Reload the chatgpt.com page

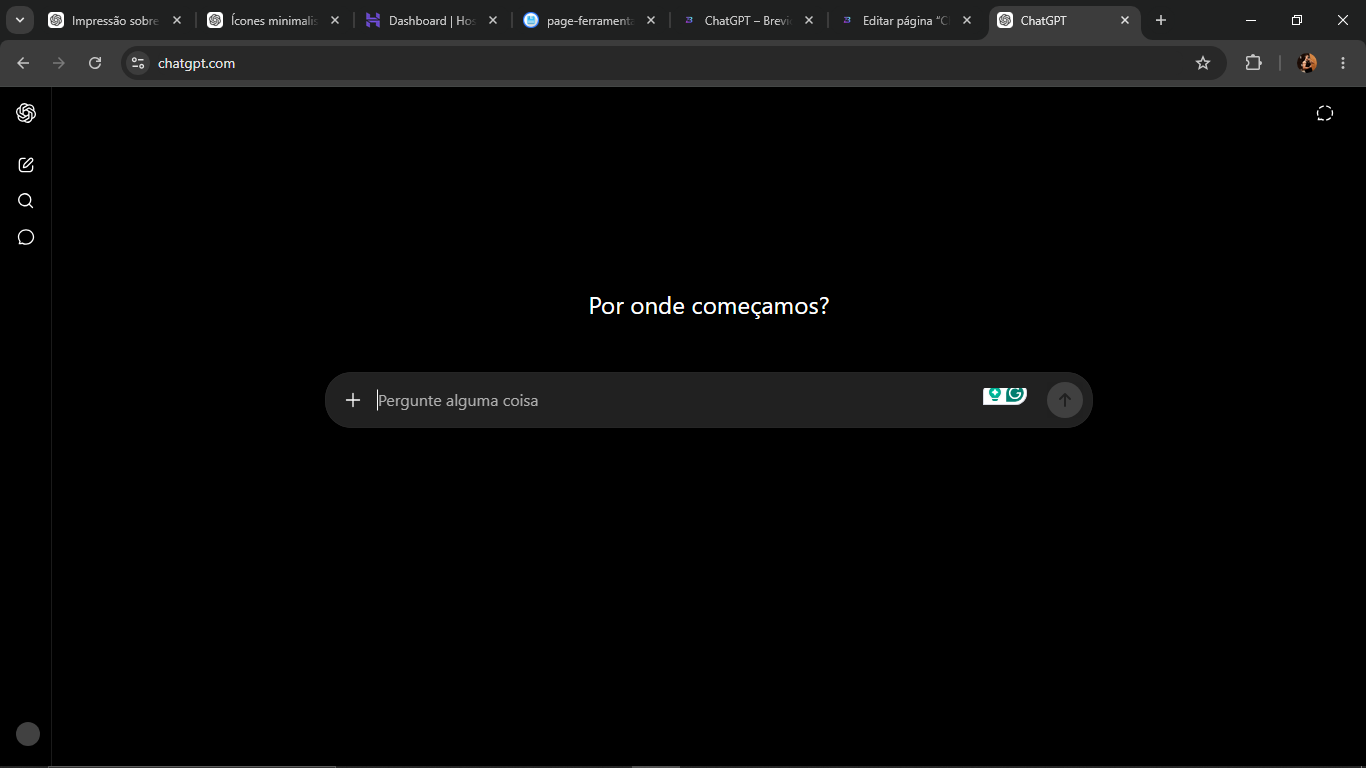tap(95, 63)
